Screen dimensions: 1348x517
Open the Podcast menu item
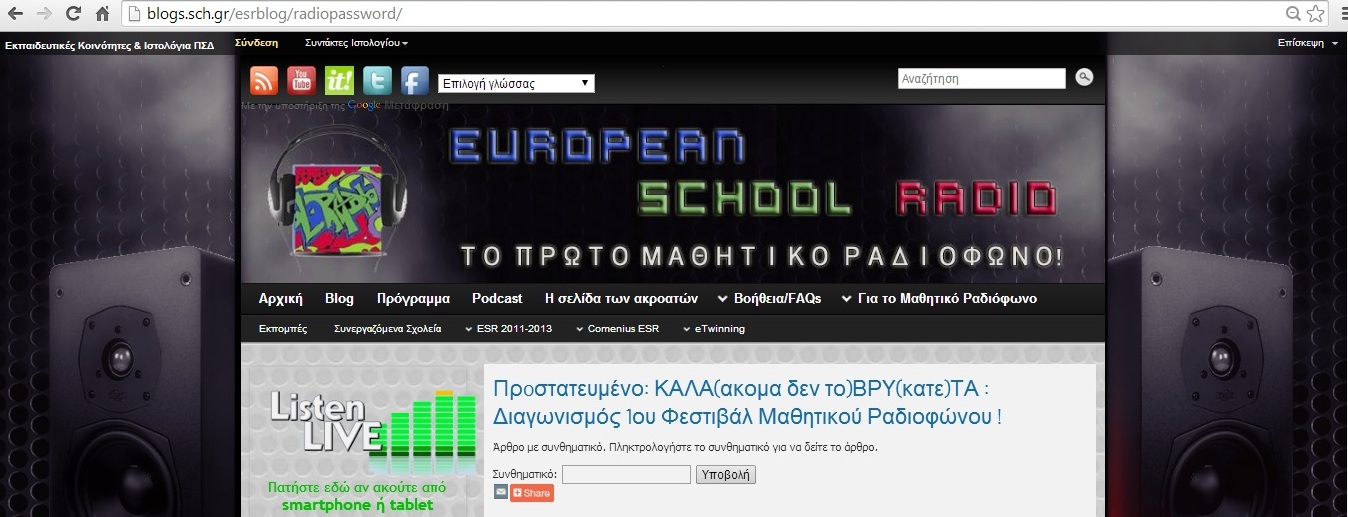(497, 298)
